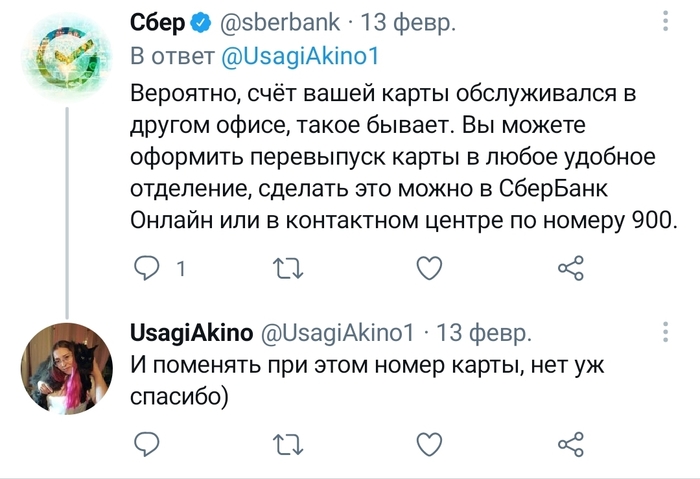The image size is (700, 479).
Task: Open UsagiAkino's profile photo
Action: pos(66,365)
